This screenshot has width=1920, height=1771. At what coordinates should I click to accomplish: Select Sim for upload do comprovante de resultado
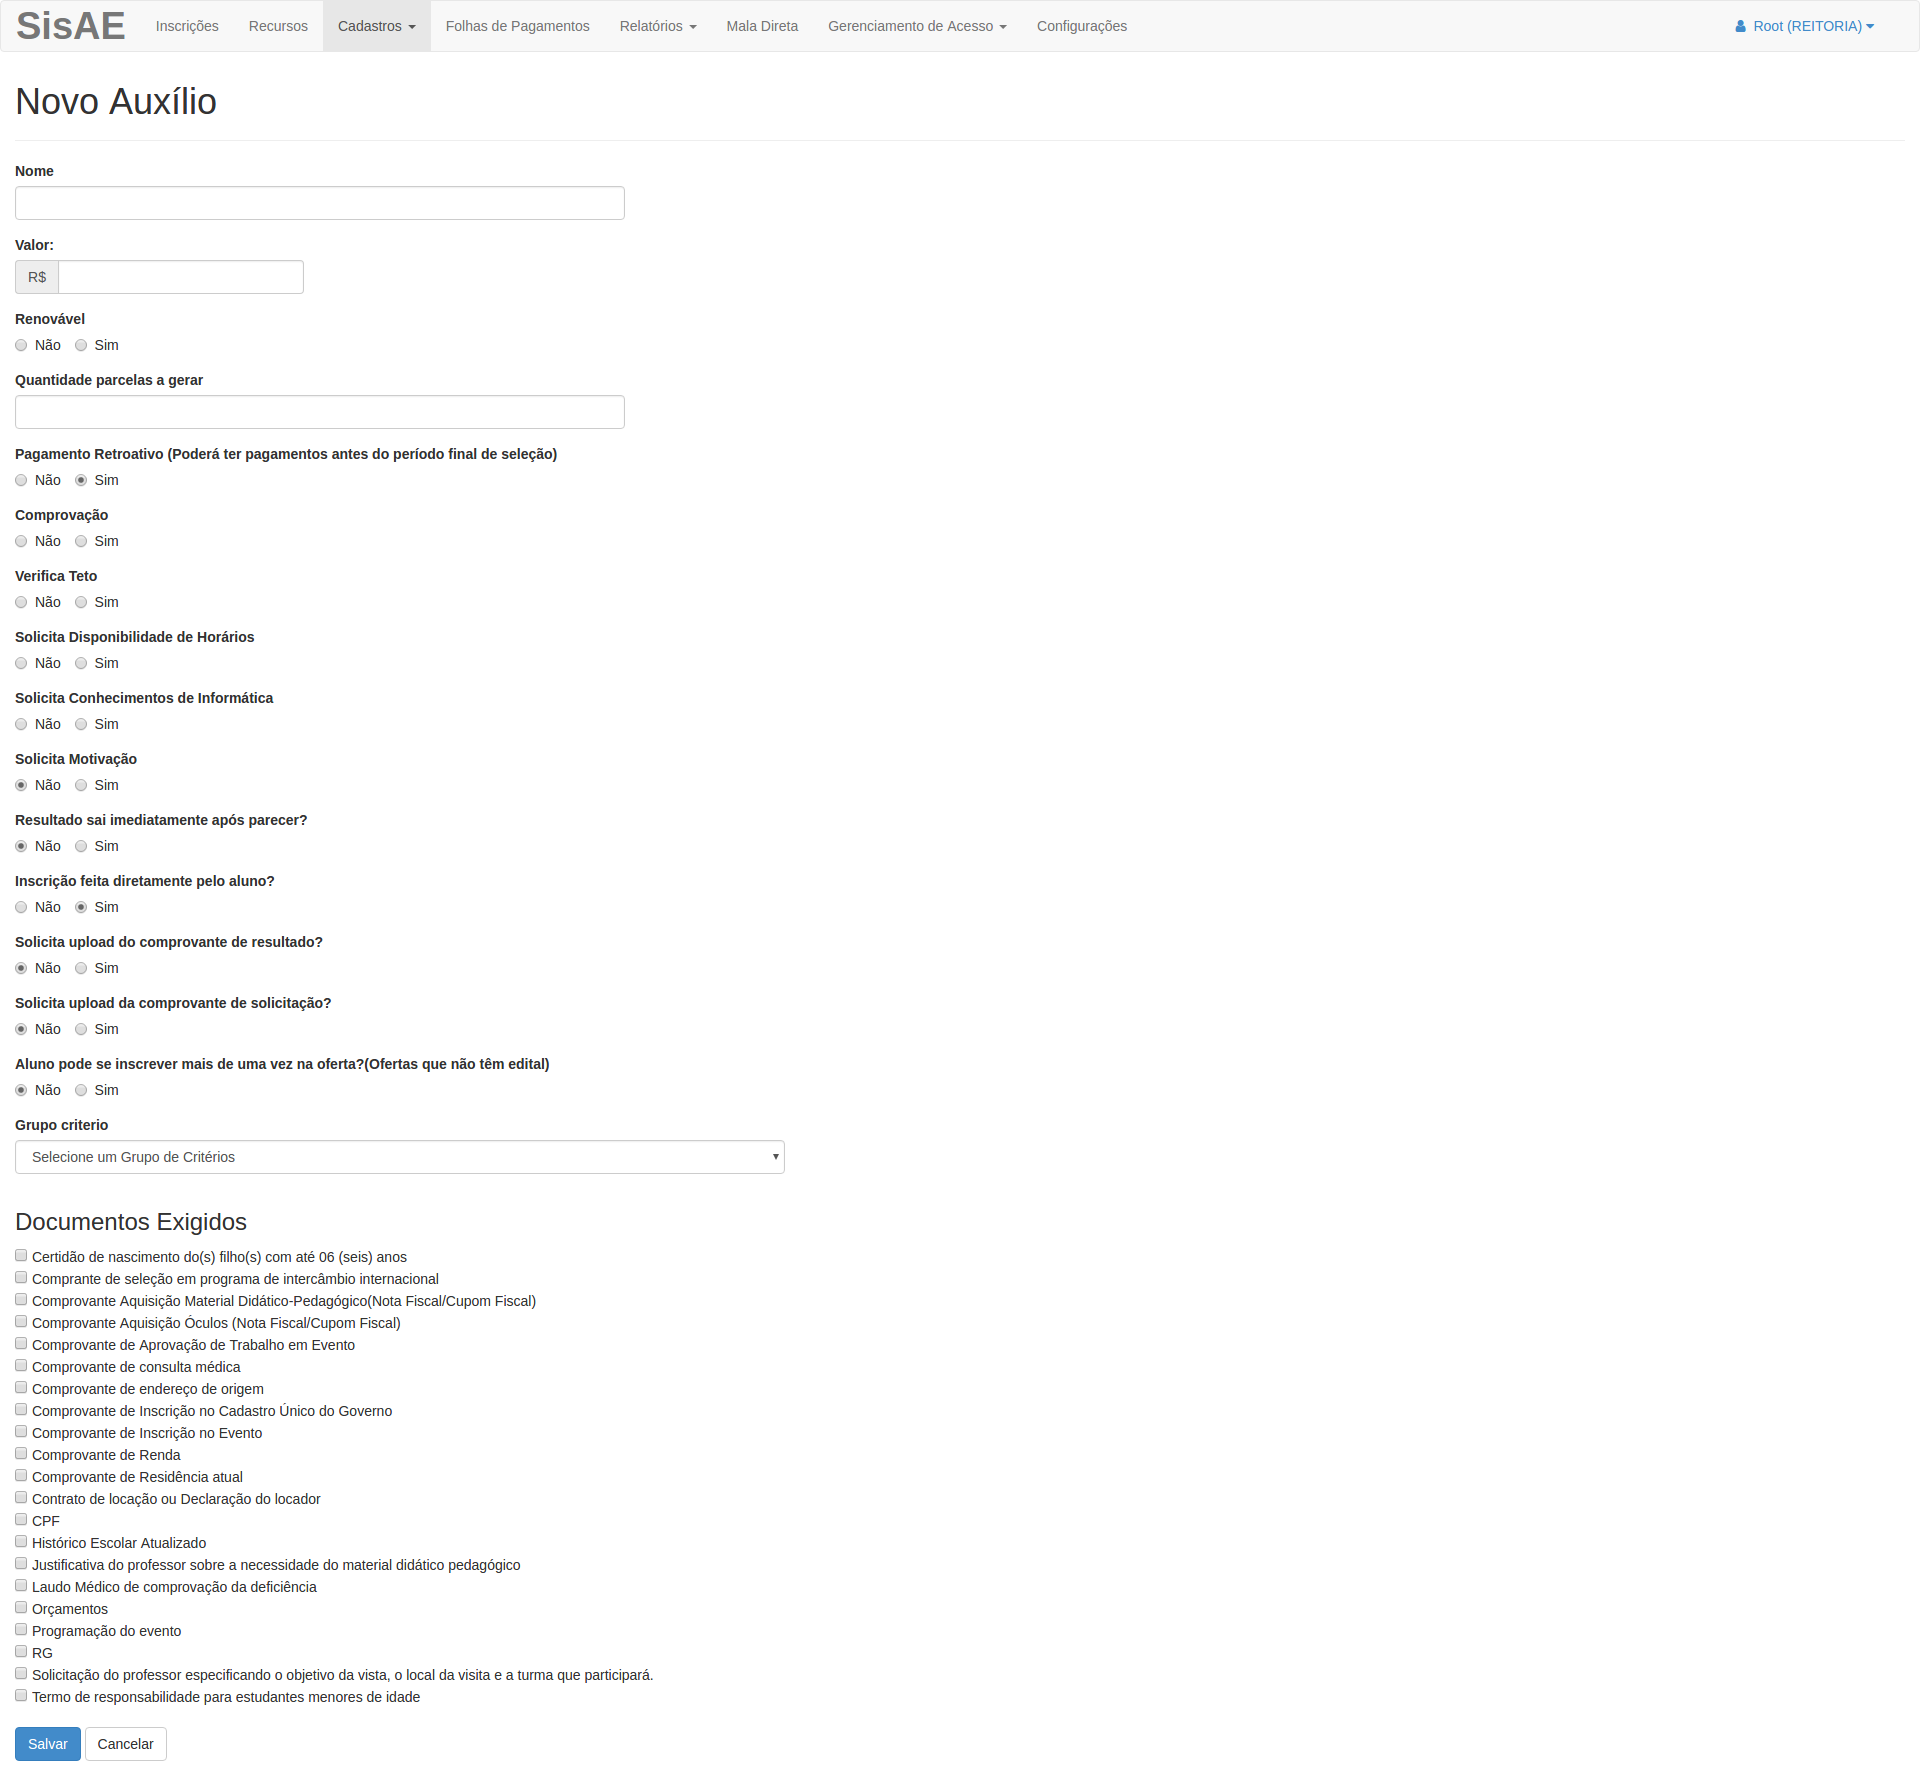(81, 968)
